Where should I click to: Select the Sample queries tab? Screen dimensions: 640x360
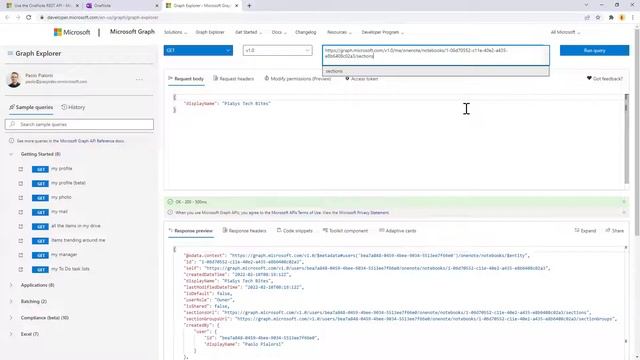(31, 107)
